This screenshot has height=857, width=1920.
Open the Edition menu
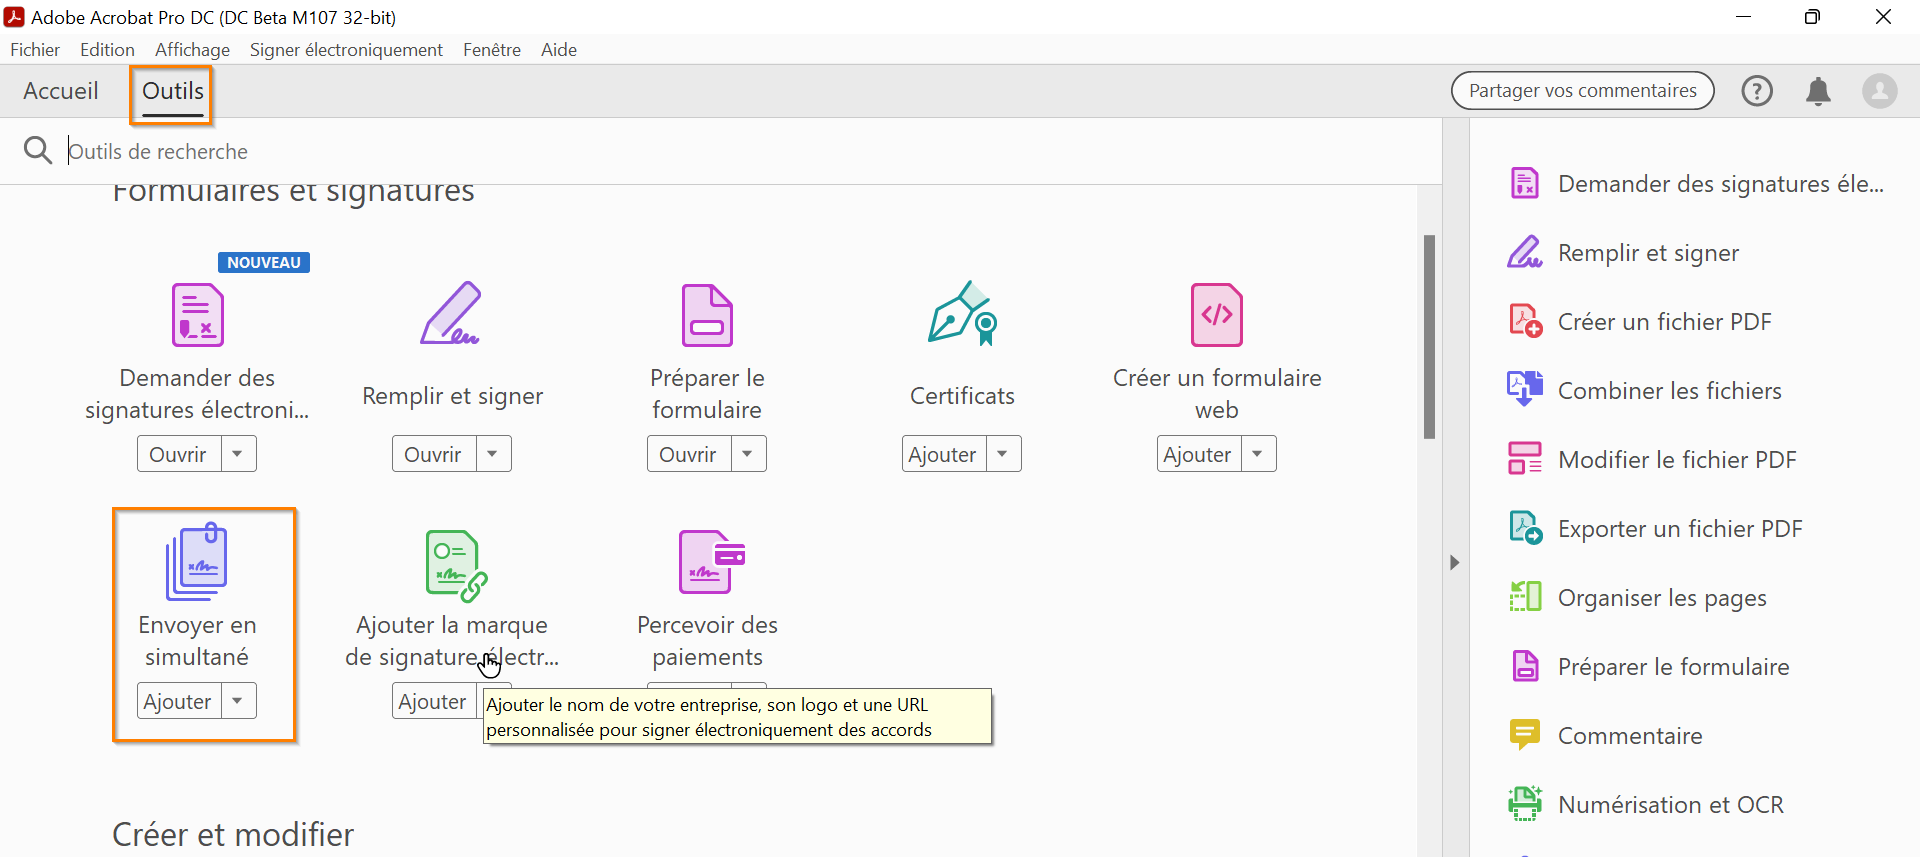coord(107,50)
